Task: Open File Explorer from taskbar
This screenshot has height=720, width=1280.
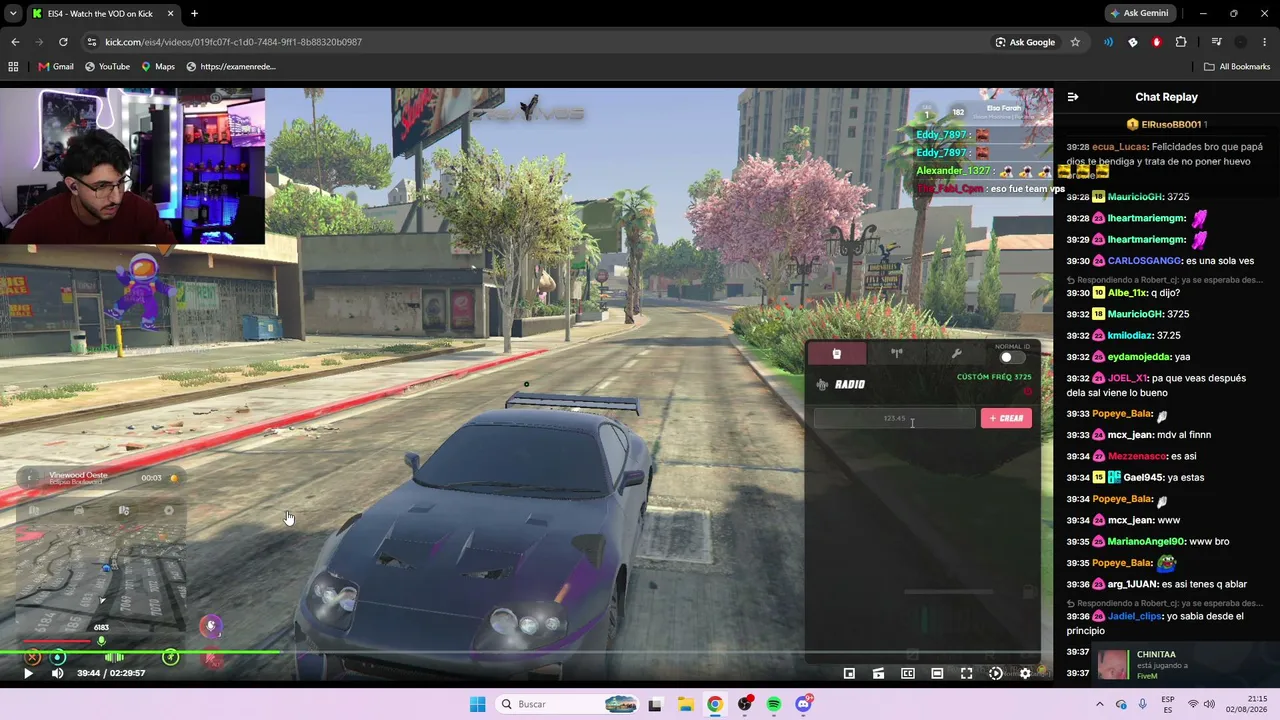Action: pyautogui.click(x=685, y=704)
